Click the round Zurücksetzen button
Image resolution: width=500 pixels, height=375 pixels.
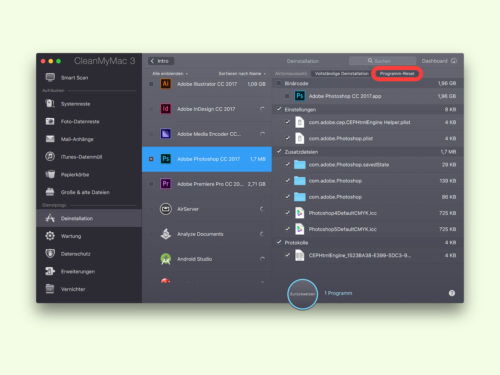tap(302, 294)
